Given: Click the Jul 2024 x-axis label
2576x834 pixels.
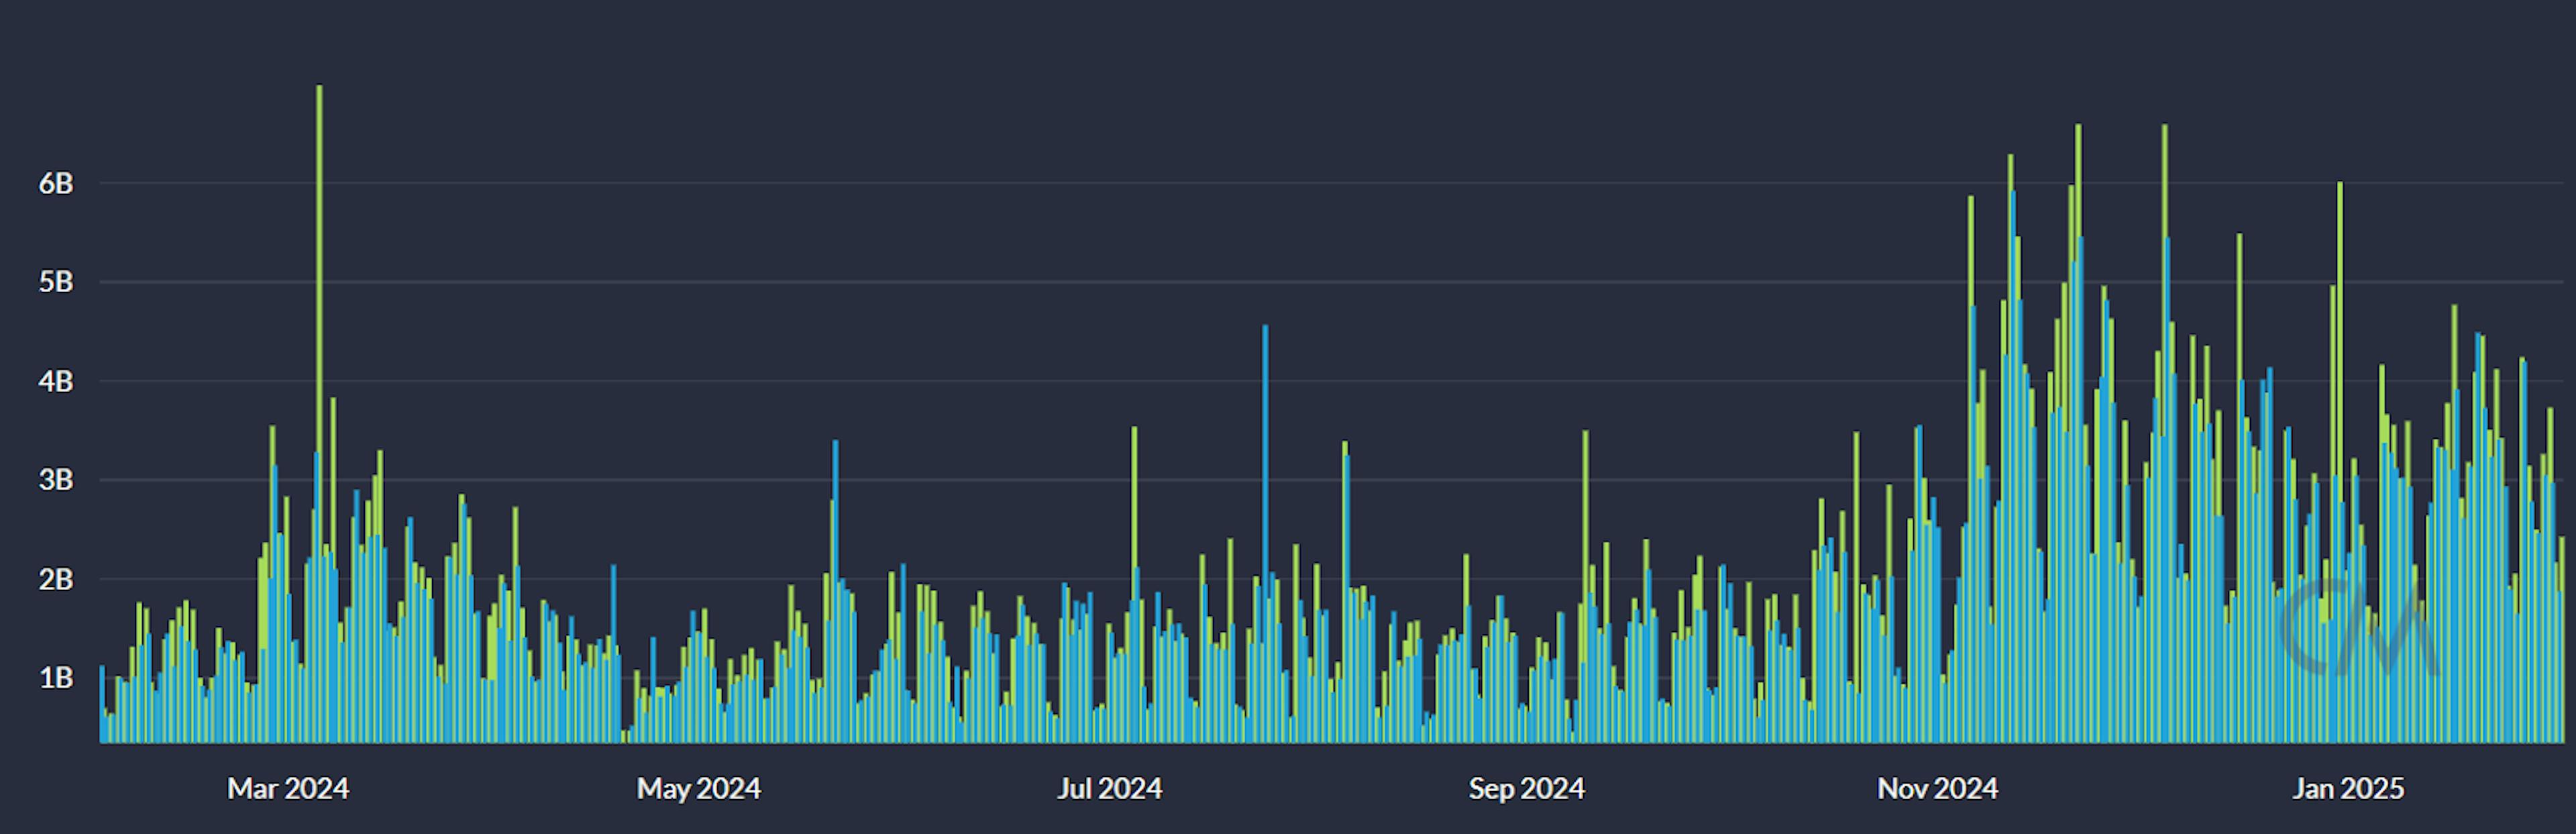Looking at the screenshot, I should coord(1109,789).
